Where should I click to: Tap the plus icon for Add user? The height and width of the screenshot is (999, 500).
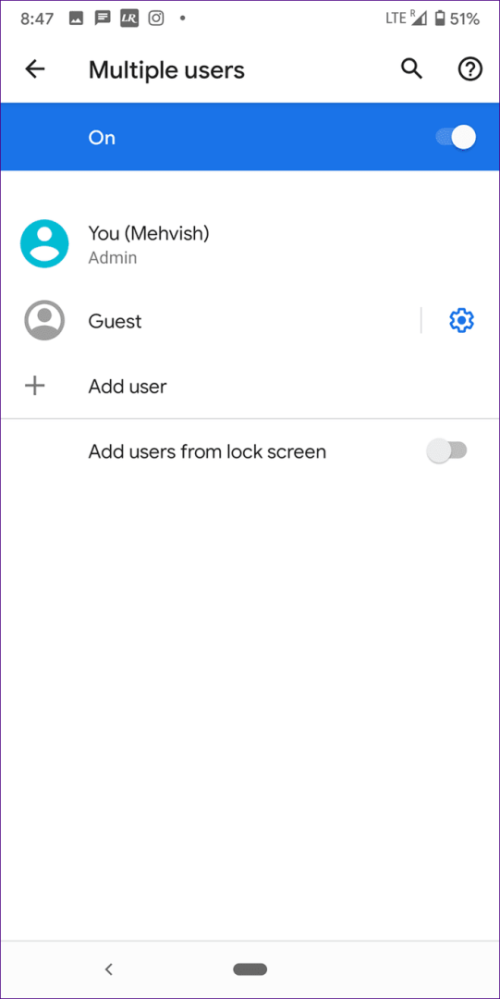(x=34, y=386)
